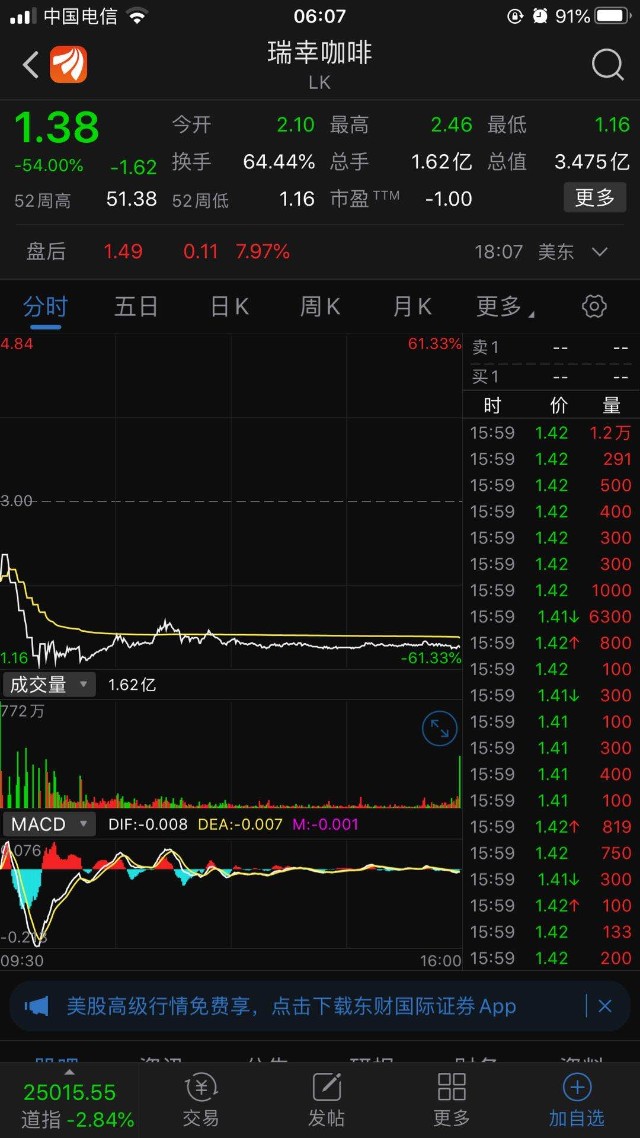Open the MACD indicator dropdown
Screen dimensions: 640x1138
48,824
